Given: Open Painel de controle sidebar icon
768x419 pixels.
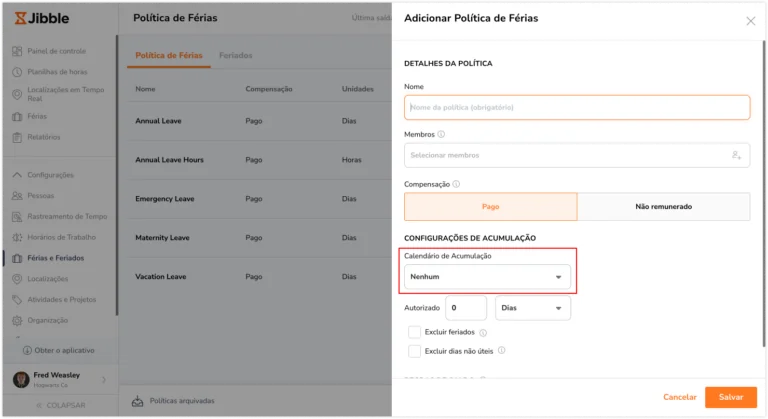Looking at the screenshot, I should (17, 51).
